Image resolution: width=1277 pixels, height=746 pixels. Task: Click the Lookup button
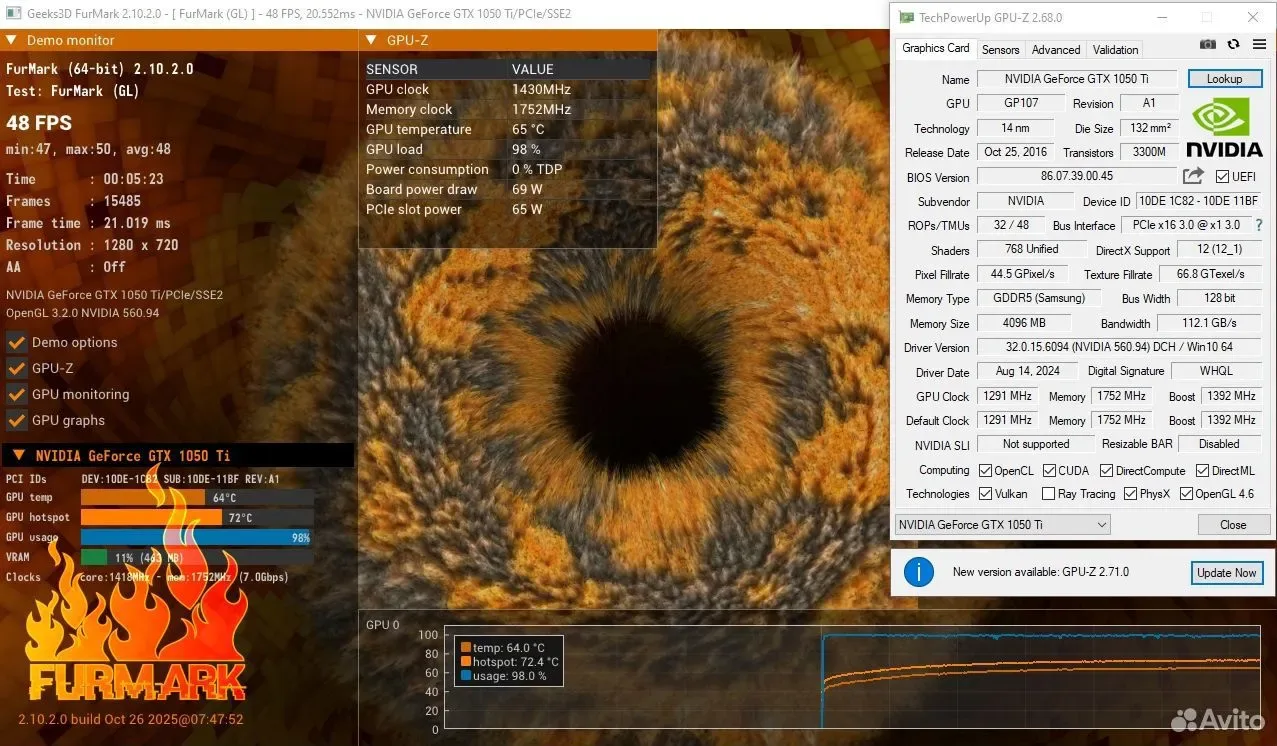pyautogui.click(x=1224, y=79)
